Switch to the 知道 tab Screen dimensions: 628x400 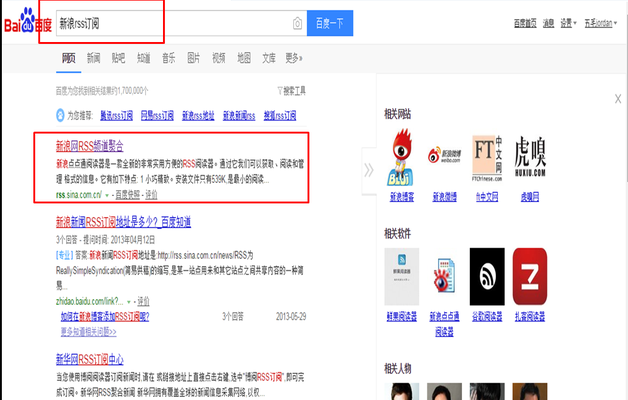143,58
